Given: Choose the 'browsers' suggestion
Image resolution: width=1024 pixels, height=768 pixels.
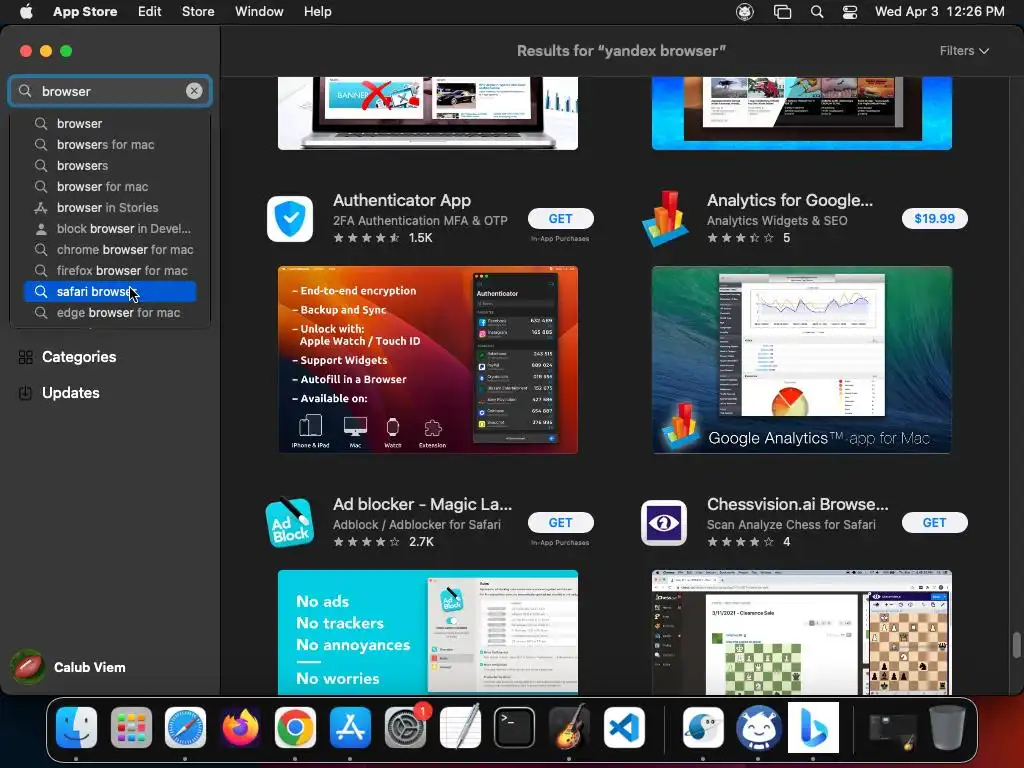Looking at the screenshot, I should [110, 165].
